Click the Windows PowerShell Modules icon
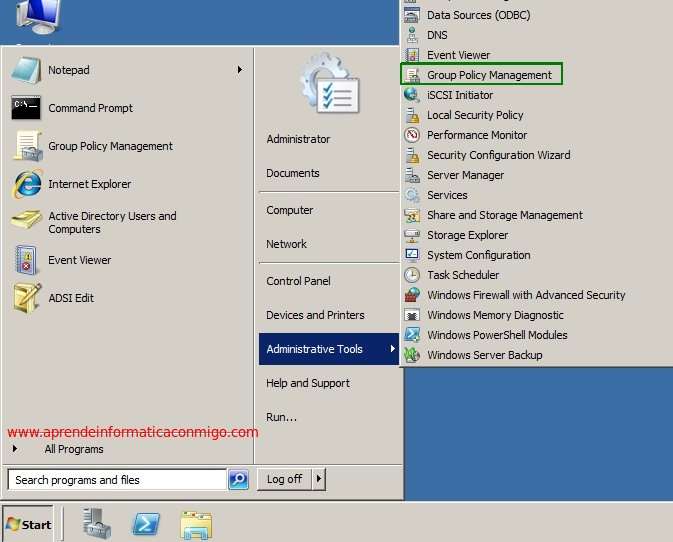 [x=412, y=335]
